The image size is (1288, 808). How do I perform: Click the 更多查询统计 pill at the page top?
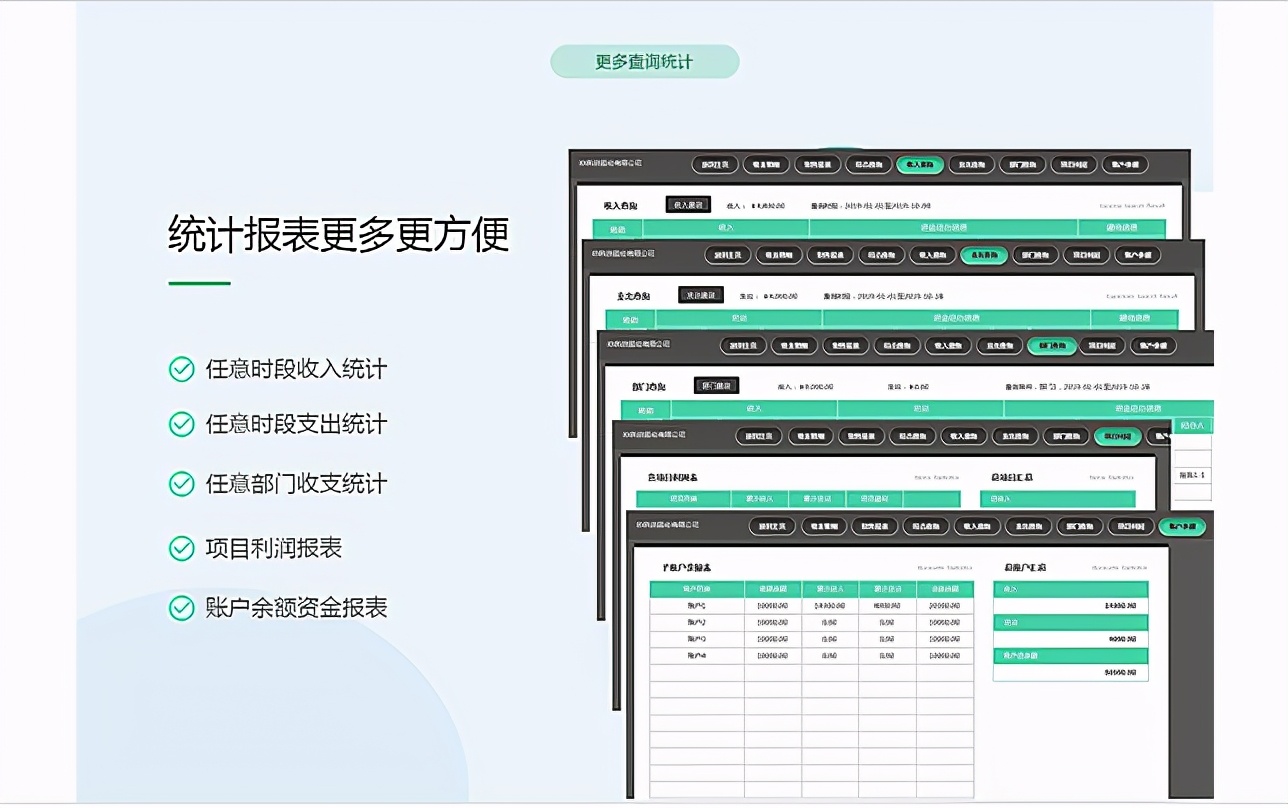click(x=644, y=61)
